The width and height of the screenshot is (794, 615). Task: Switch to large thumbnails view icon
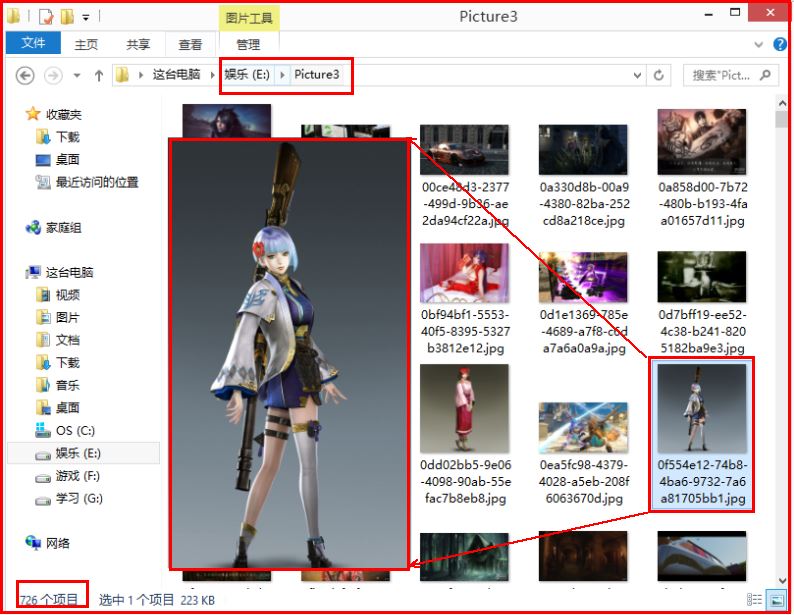[776, 600]
